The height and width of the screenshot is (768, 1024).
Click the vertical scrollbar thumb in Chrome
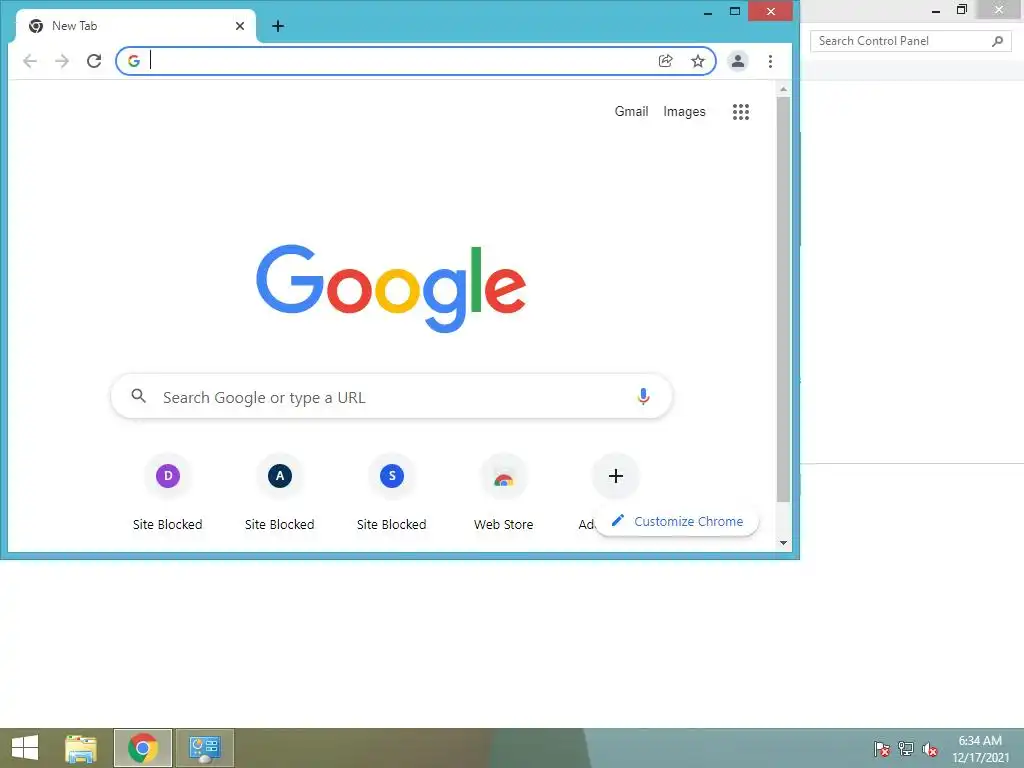click(x=784, y=300)
